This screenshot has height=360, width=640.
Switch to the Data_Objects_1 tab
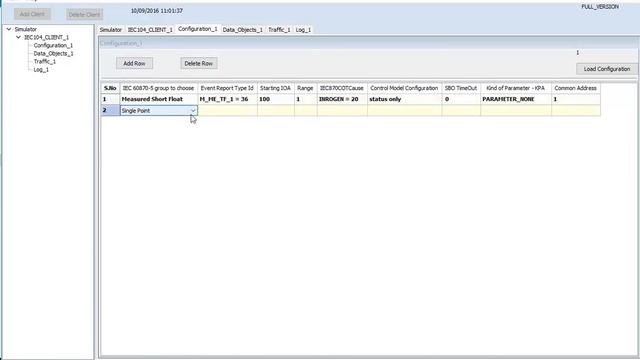tap(242, 30)
